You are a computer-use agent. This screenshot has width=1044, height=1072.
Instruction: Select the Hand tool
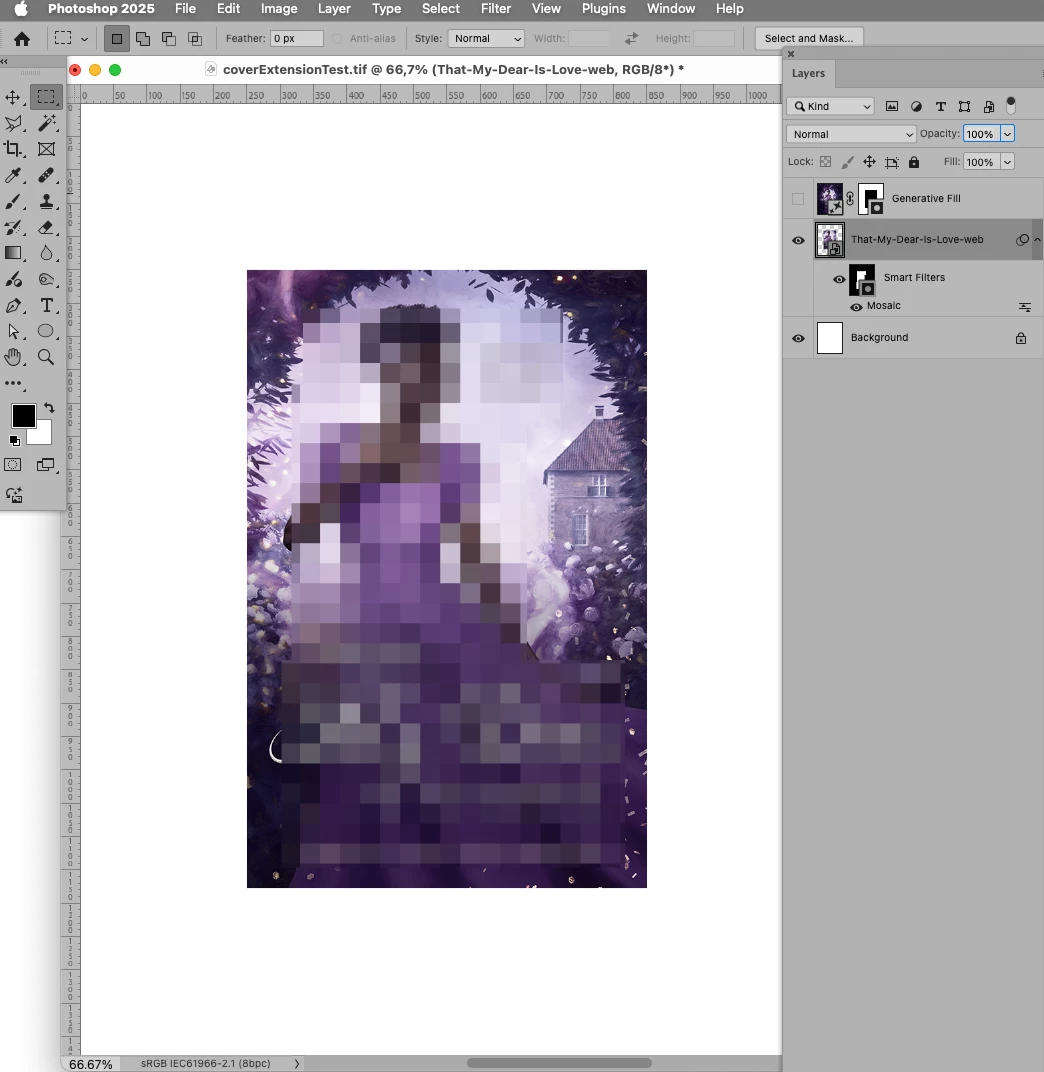point(13,357)
